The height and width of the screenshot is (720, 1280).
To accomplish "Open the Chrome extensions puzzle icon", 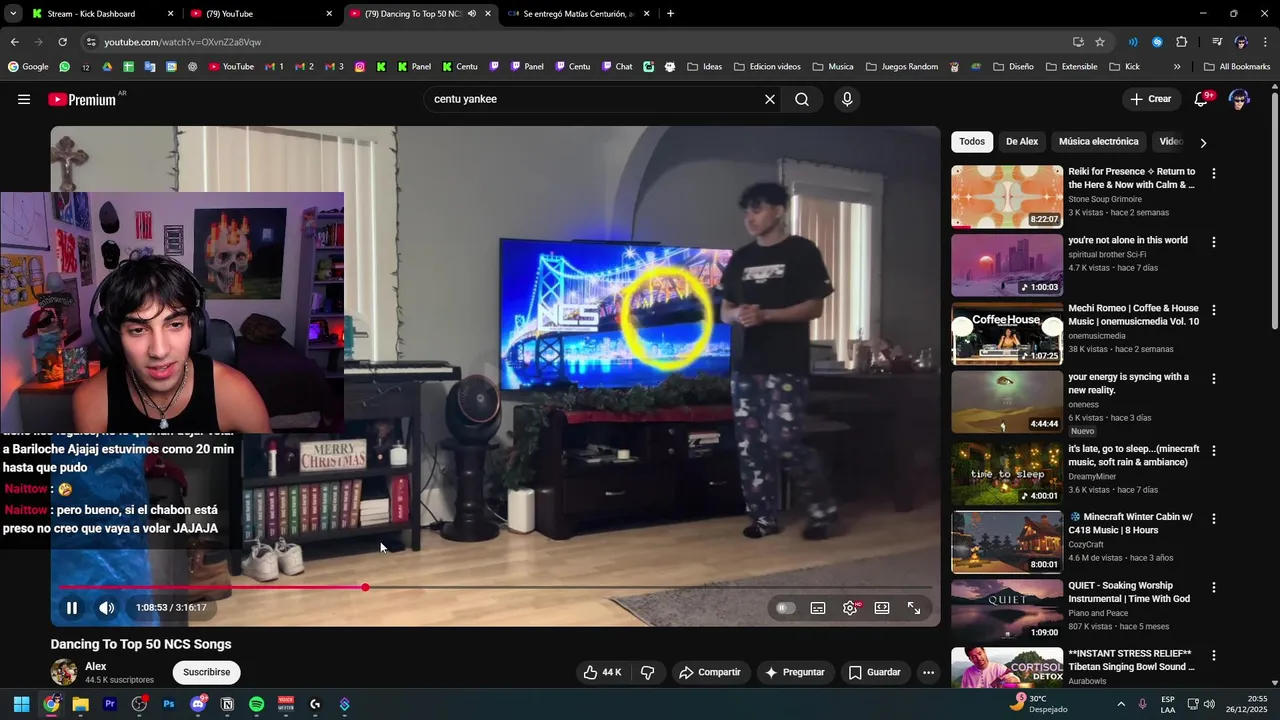I will (1182, 42).
